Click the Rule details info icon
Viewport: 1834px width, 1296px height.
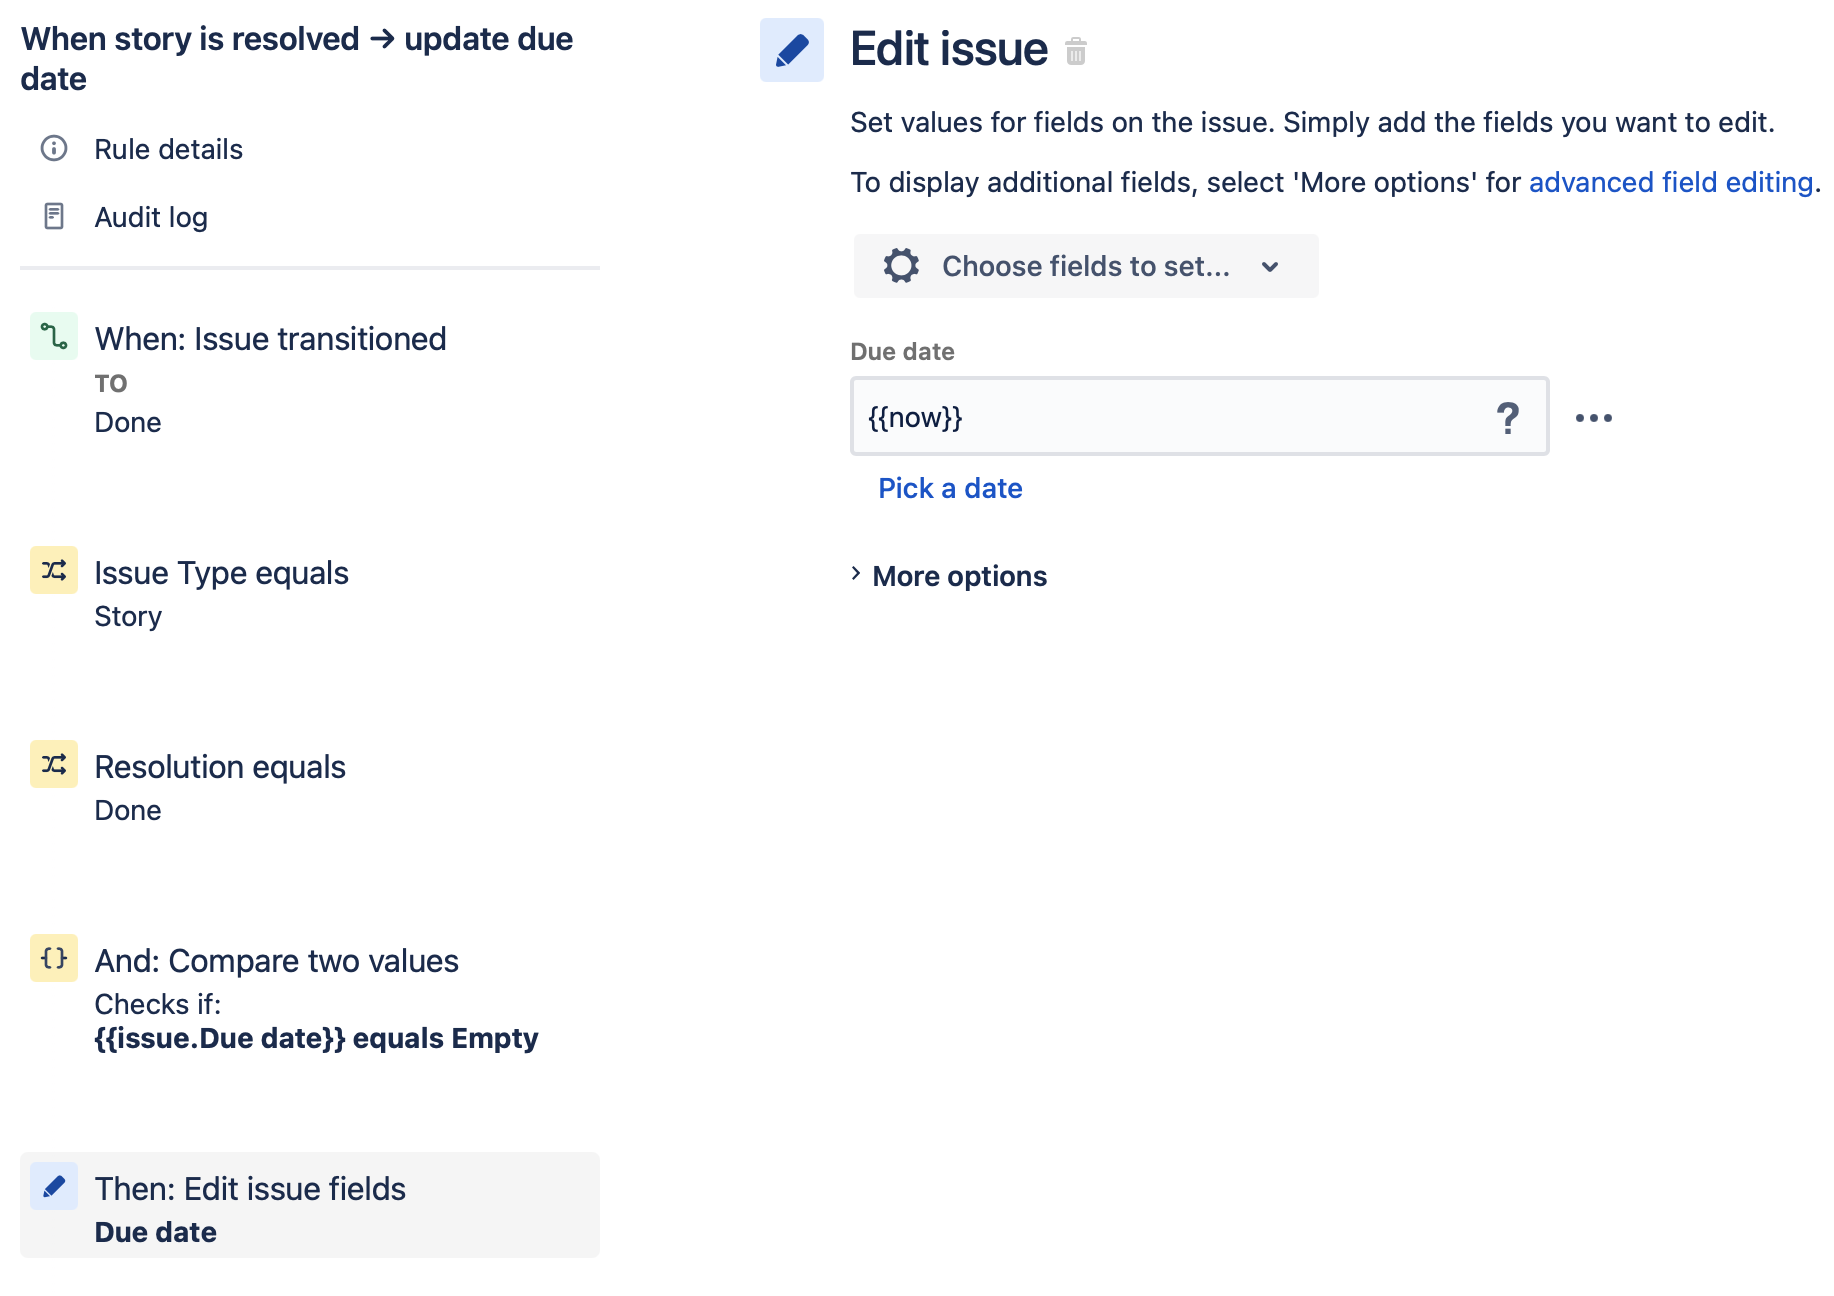tap(53, 148)
